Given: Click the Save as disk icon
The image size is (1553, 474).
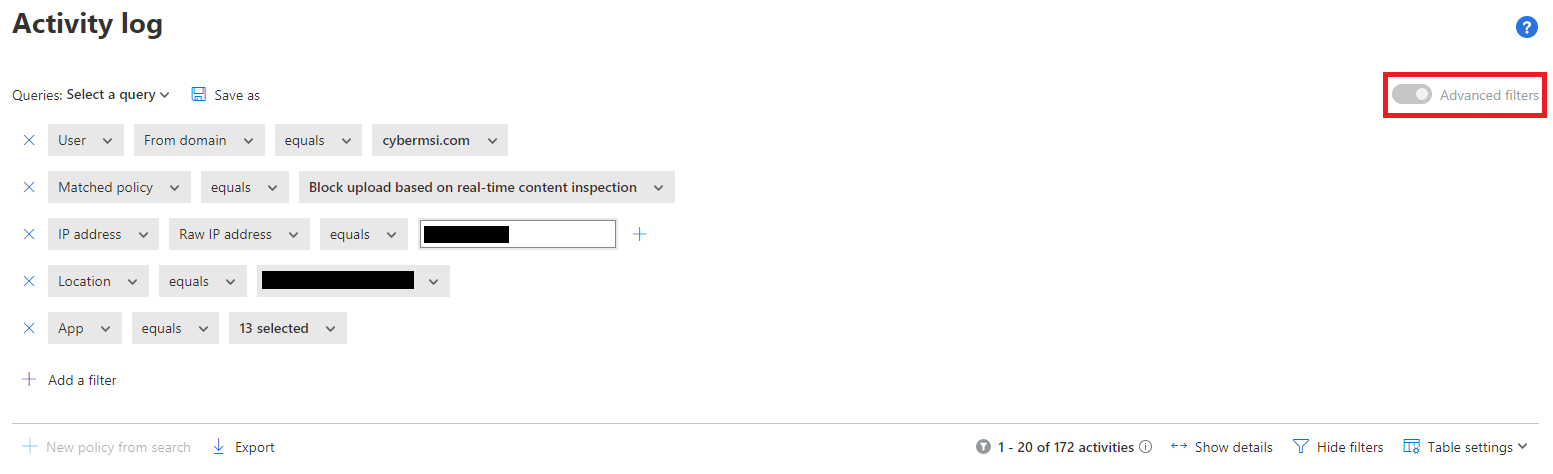Looking at the screenshot, I should [198, 94].
